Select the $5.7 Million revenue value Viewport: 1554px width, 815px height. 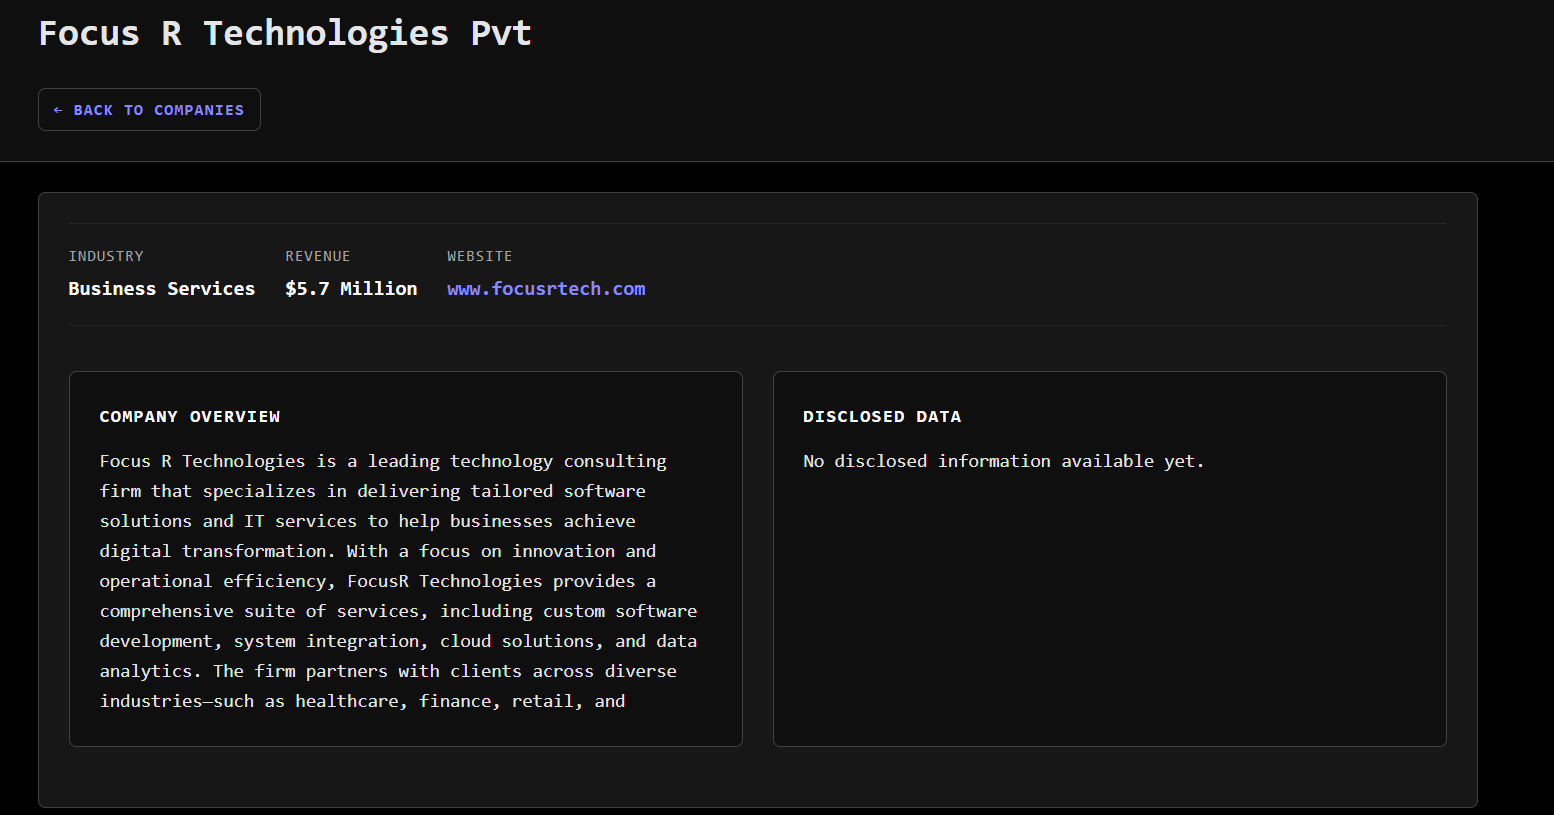pyautogui.click(x=351, y=289)
